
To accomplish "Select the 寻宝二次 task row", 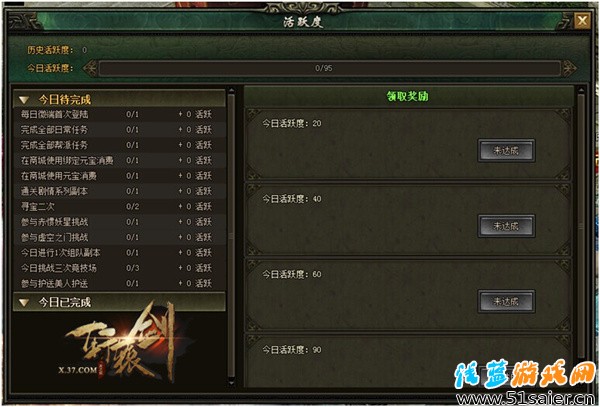I will pos(119,207).
